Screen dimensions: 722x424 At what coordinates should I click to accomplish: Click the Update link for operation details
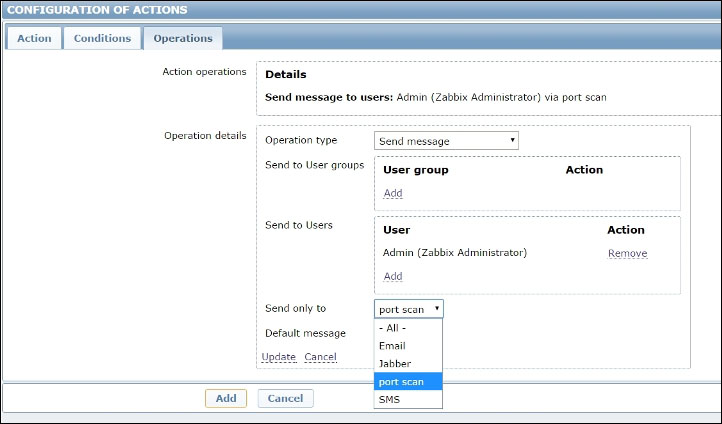[278, 357]
